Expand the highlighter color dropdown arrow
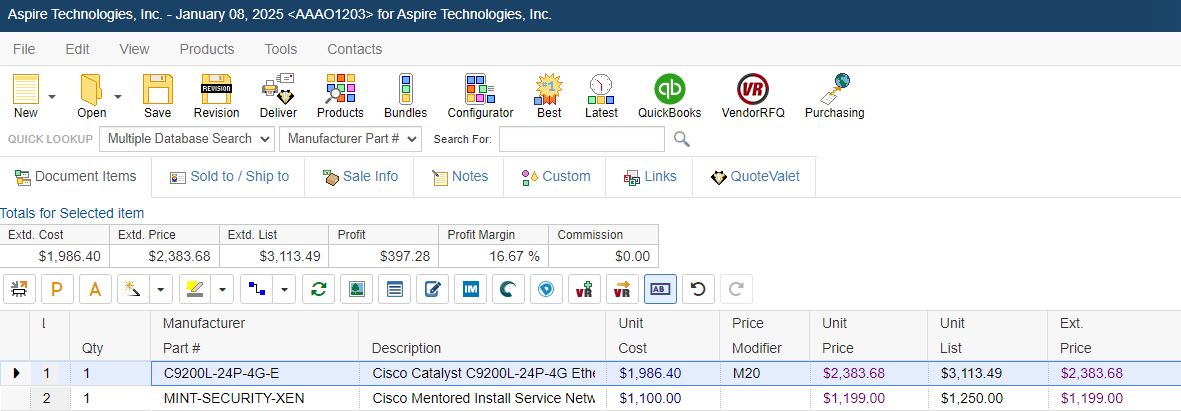Image resolution: width=1181 pixels, height=411 pixels. (x=223, y=289)
